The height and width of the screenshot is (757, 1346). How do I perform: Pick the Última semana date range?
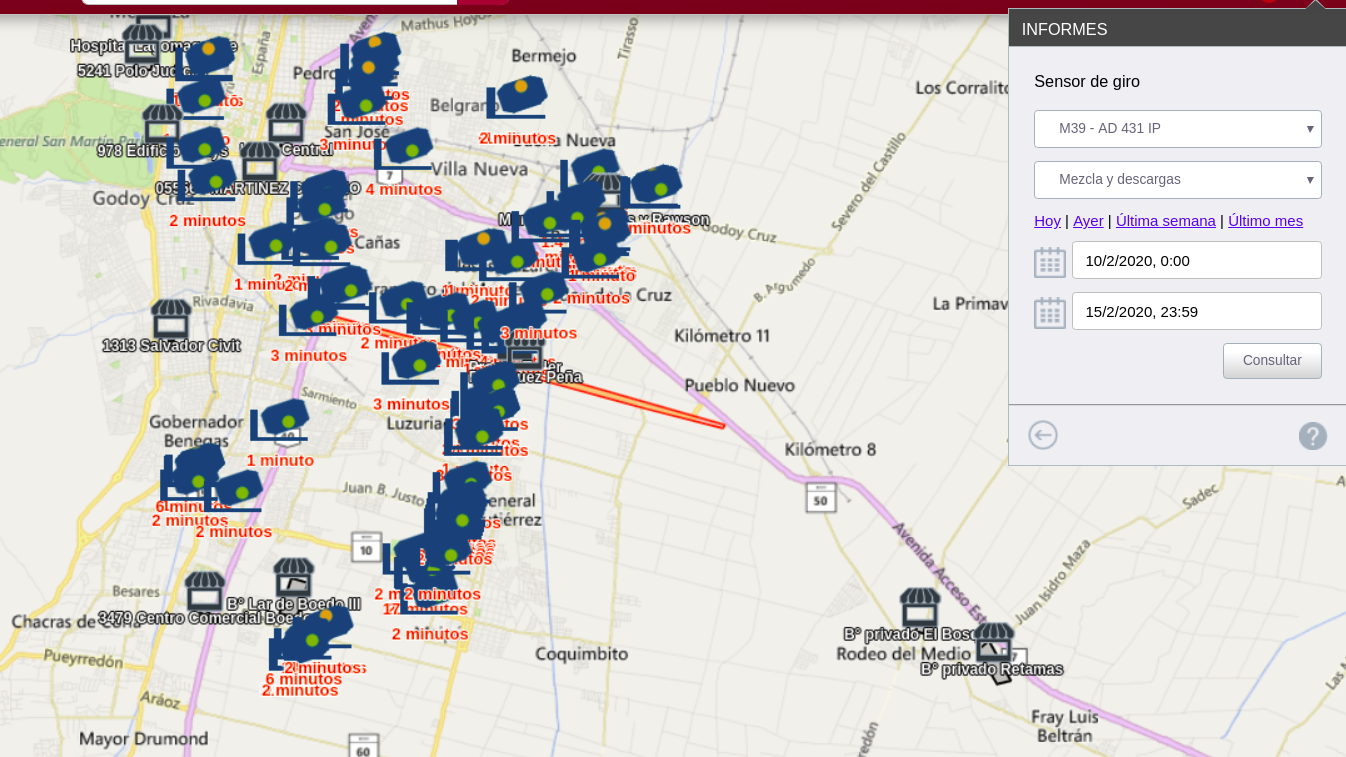pos(1165,221)
